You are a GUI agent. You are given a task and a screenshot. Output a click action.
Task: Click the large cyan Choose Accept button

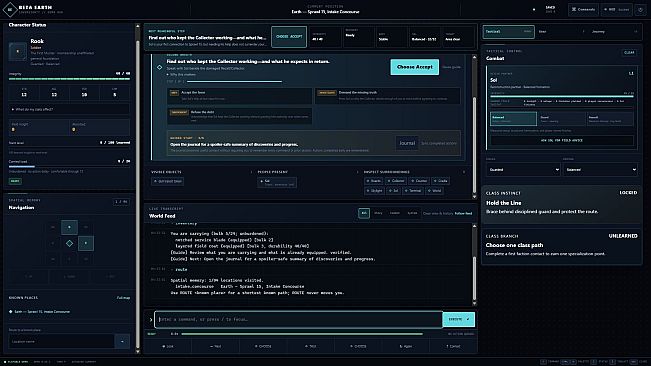pyautogui.click(x=414, y=67)
